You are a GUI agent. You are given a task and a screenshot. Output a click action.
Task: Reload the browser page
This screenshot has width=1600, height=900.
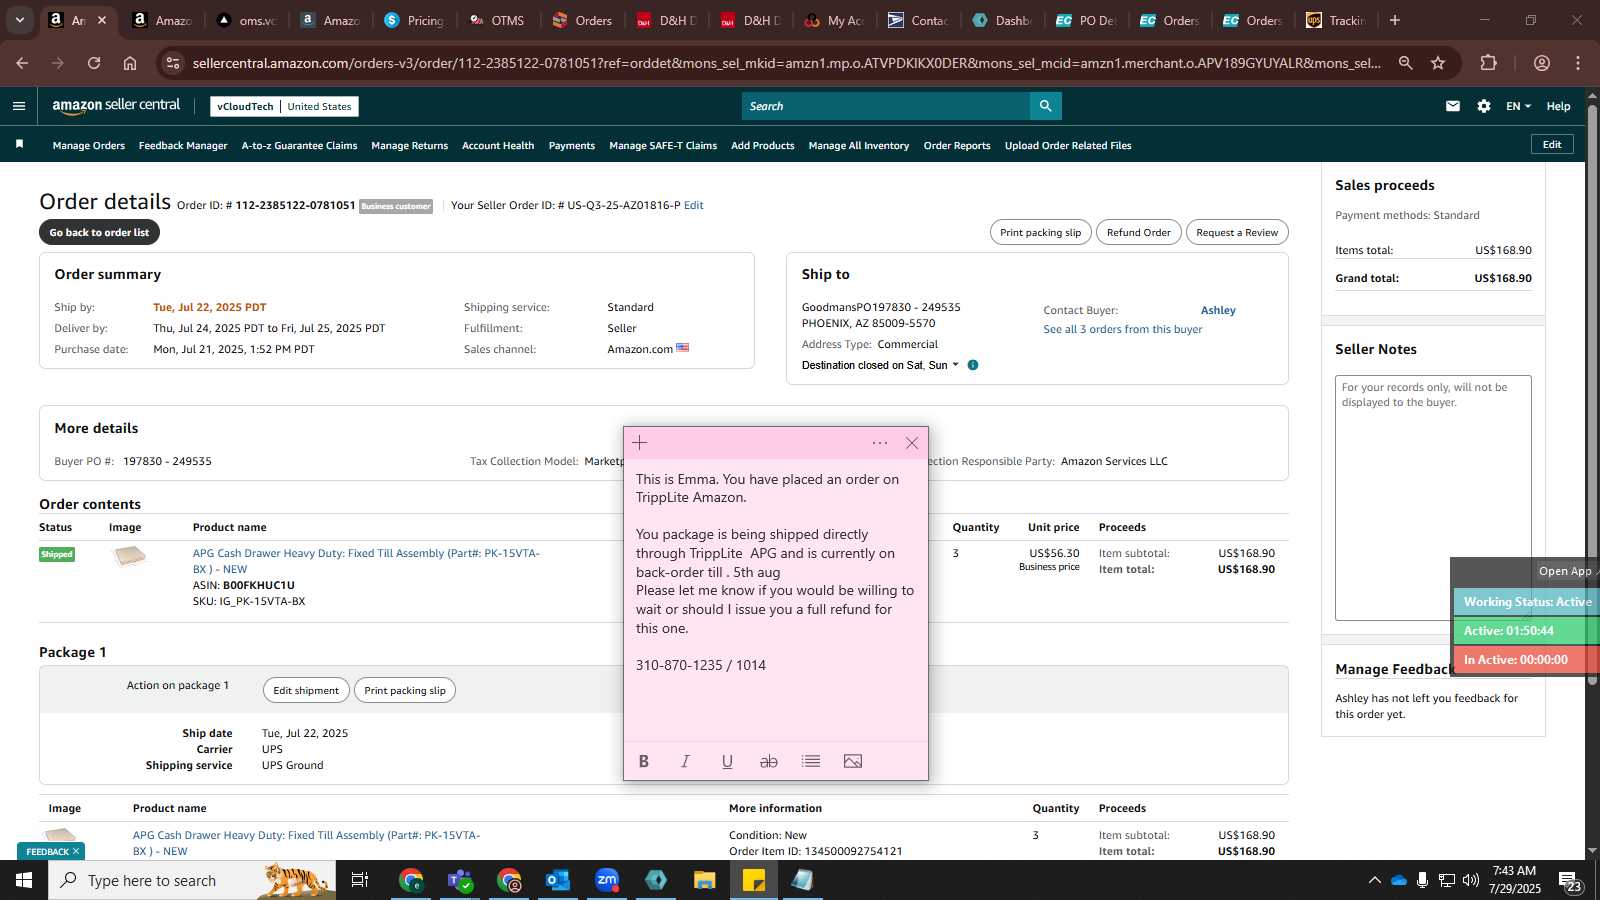point(94,63)
